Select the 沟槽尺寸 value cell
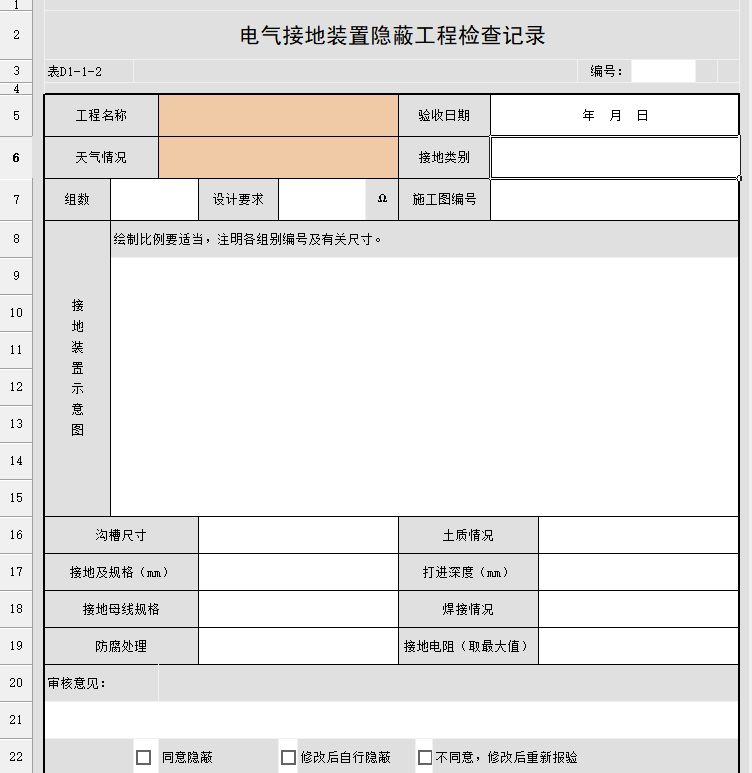This screenshot has height=773, width=752. coord(298,535)
